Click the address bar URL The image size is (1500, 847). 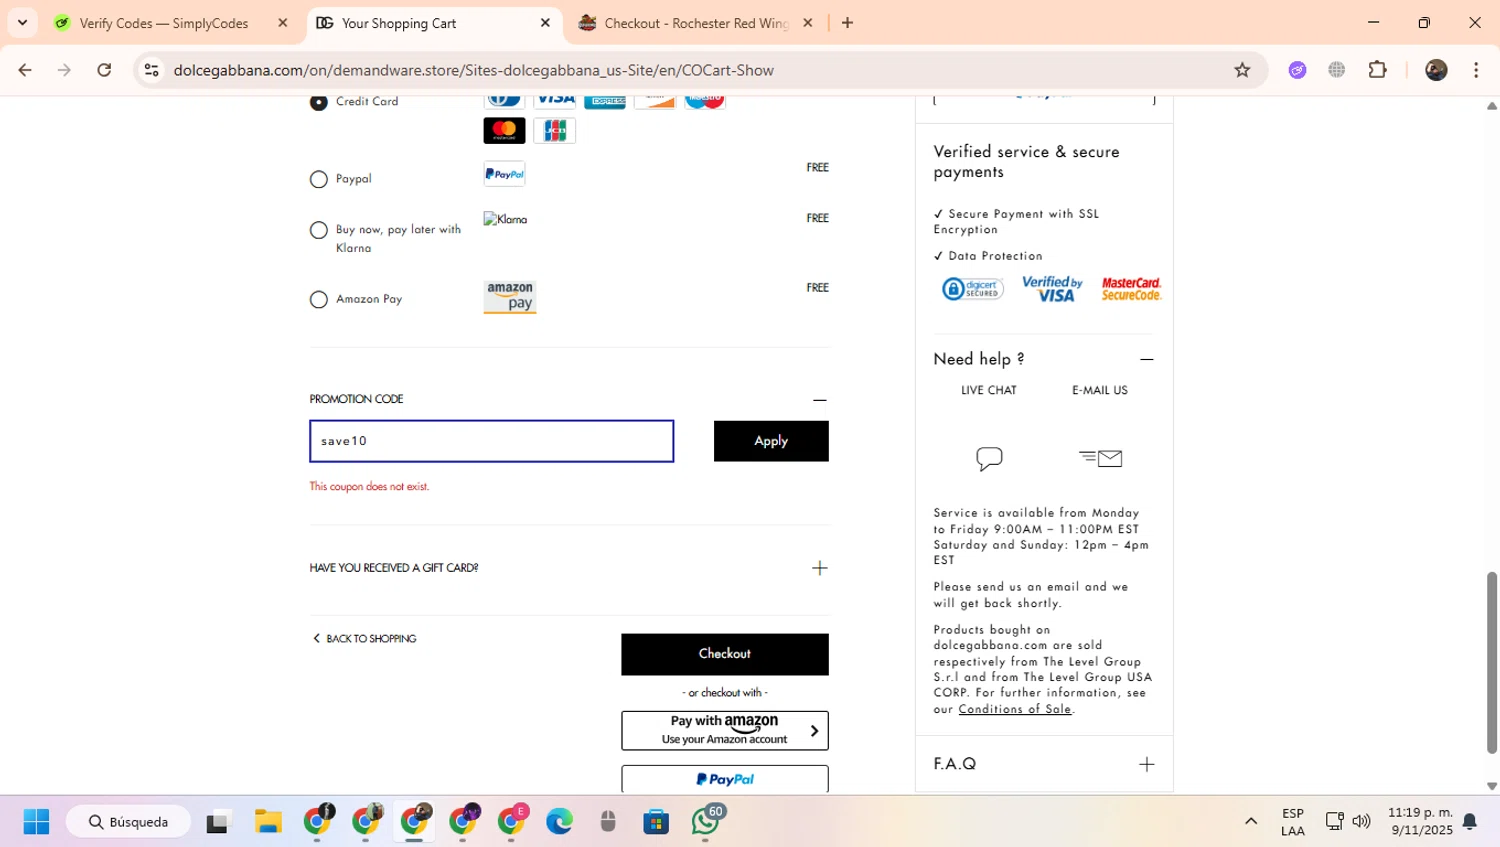click(474, 70)
